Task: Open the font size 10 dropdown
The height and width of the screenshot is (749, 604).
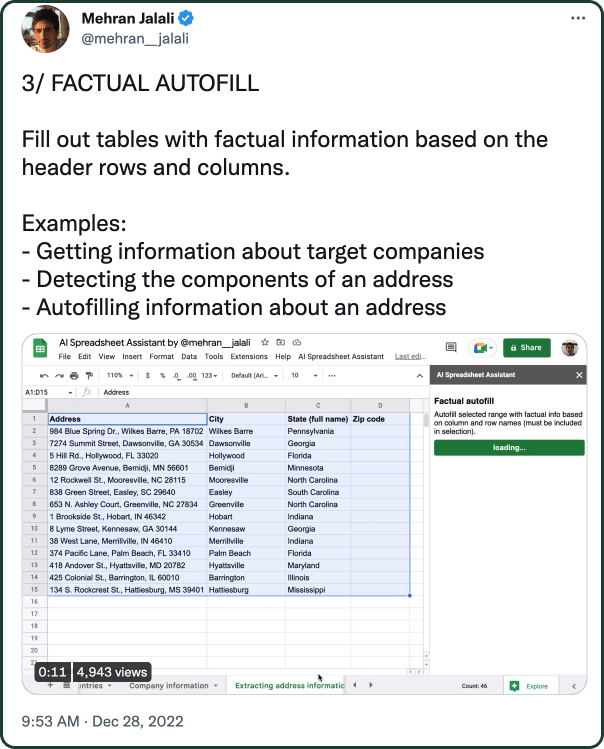Action: tap(304, 376)
